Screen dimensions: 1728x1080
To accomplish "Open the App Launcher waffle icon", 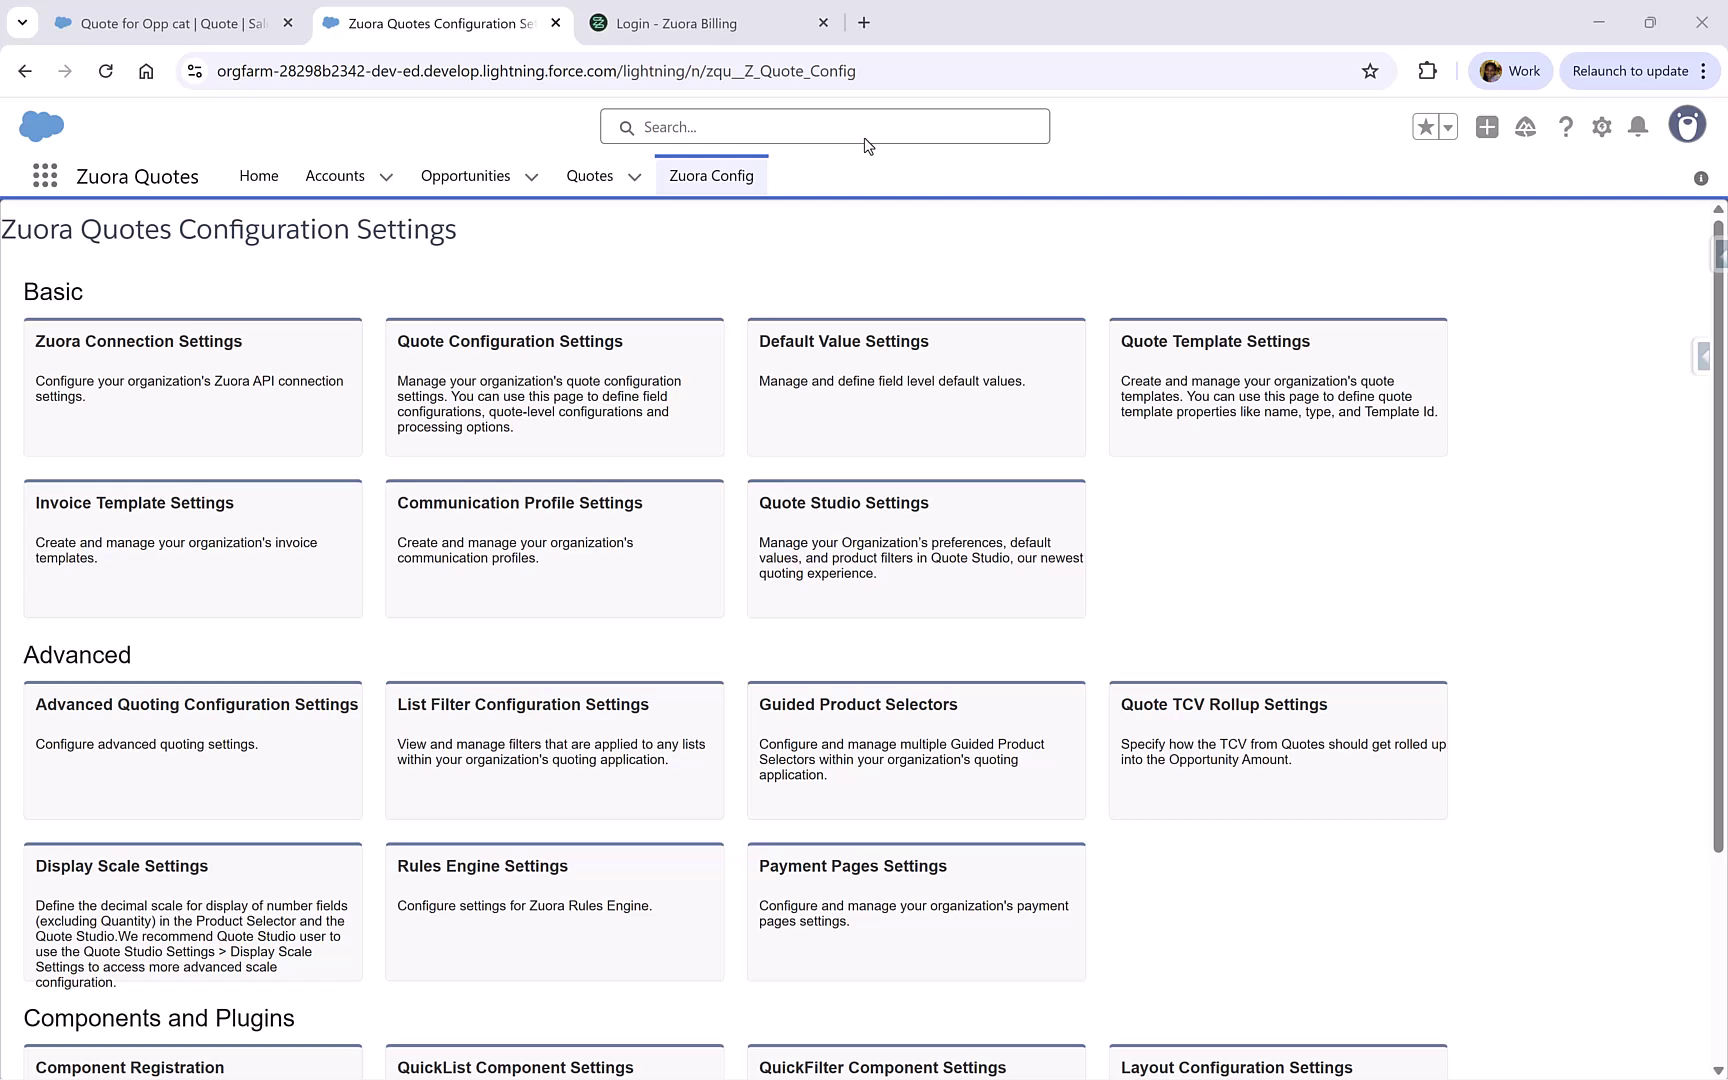I will pyautogui.click(x=44, y=175).
